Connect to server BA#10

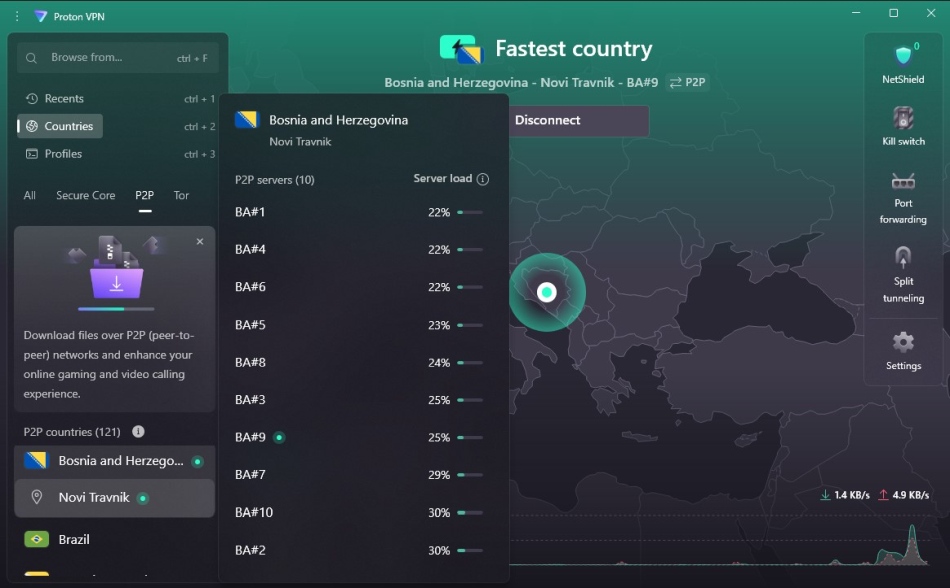[x=363, y=512]
